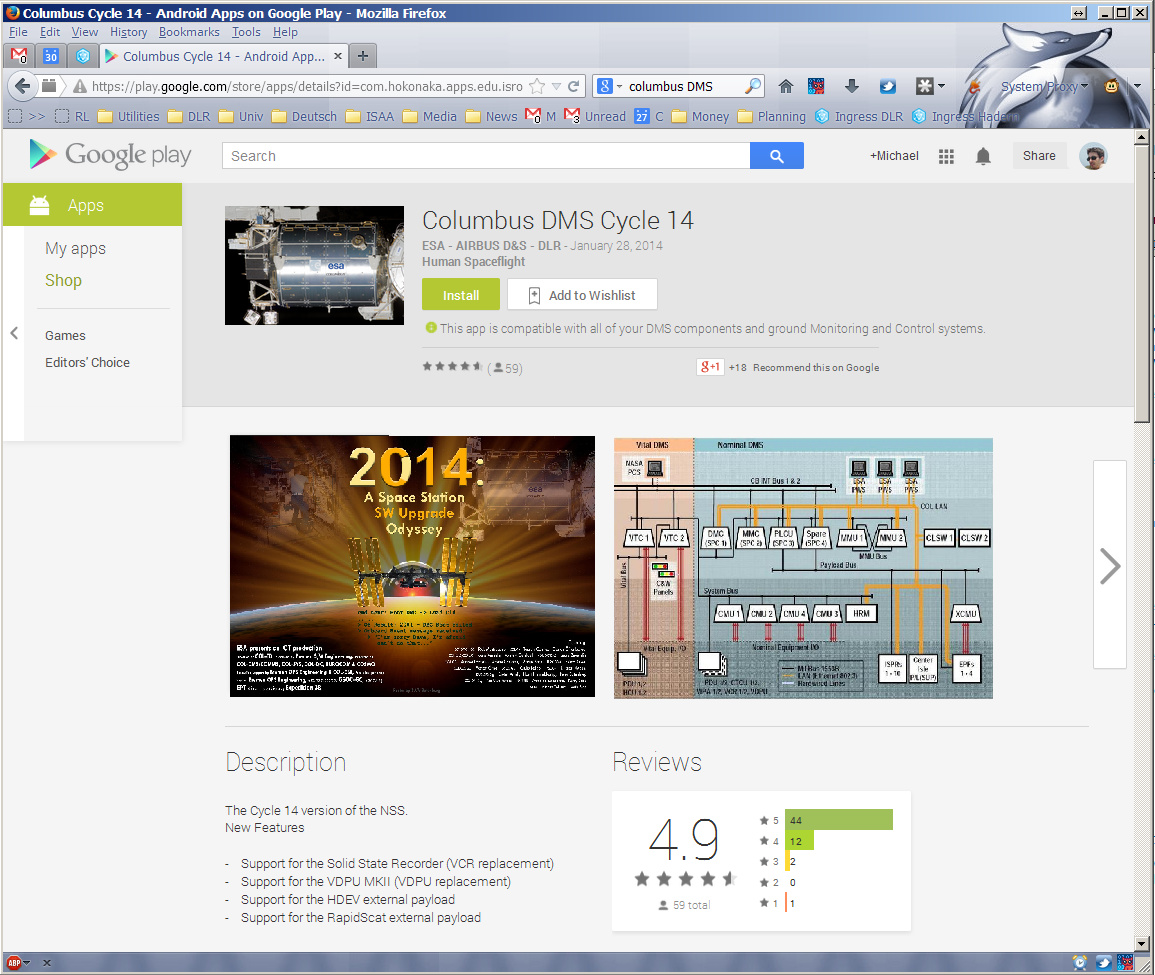1155x975 pixels.
Task: Click the blue search magnifier button
Action: [777, 156]
